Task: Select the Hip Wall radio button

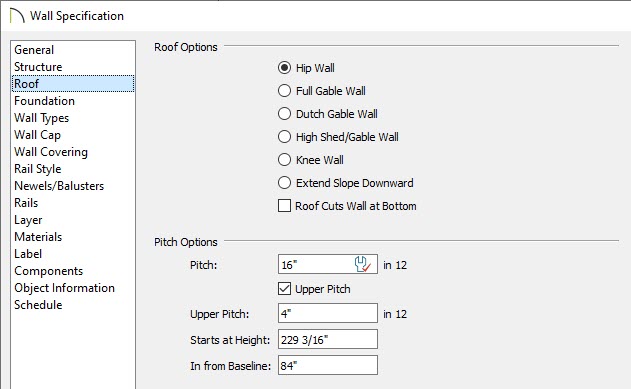Action: click(x=284, y=68)
